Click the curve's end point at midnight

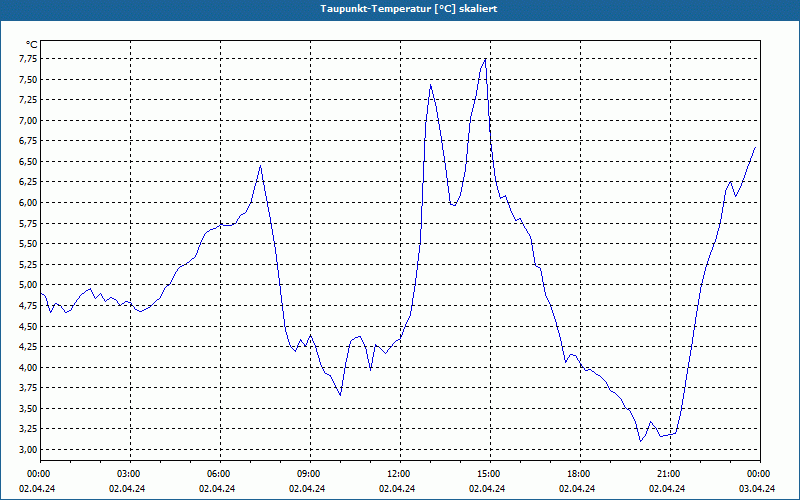click(755, 147)
